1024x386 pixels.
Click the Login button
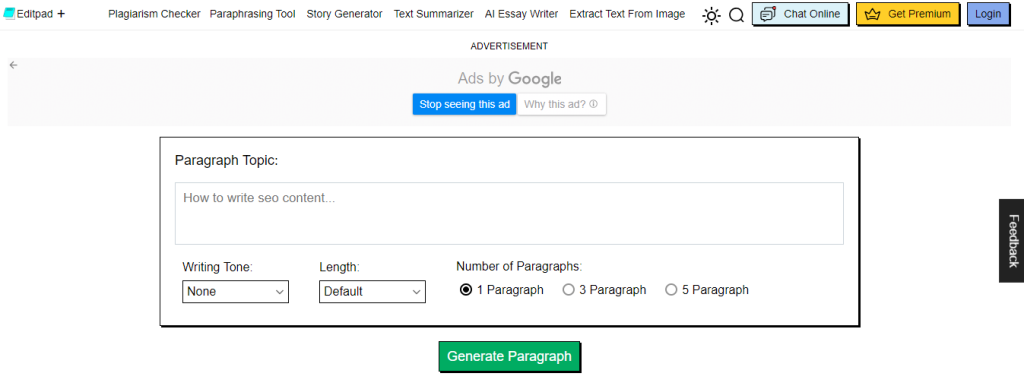(987, 14)
